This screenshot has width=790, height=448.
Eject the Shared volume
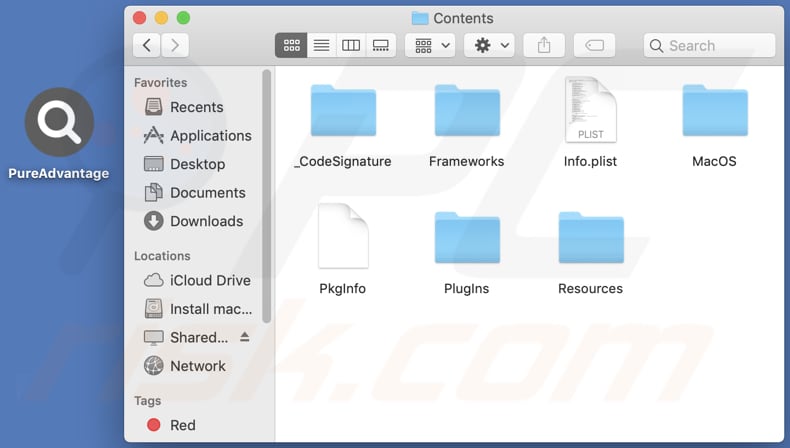(245, 337)
